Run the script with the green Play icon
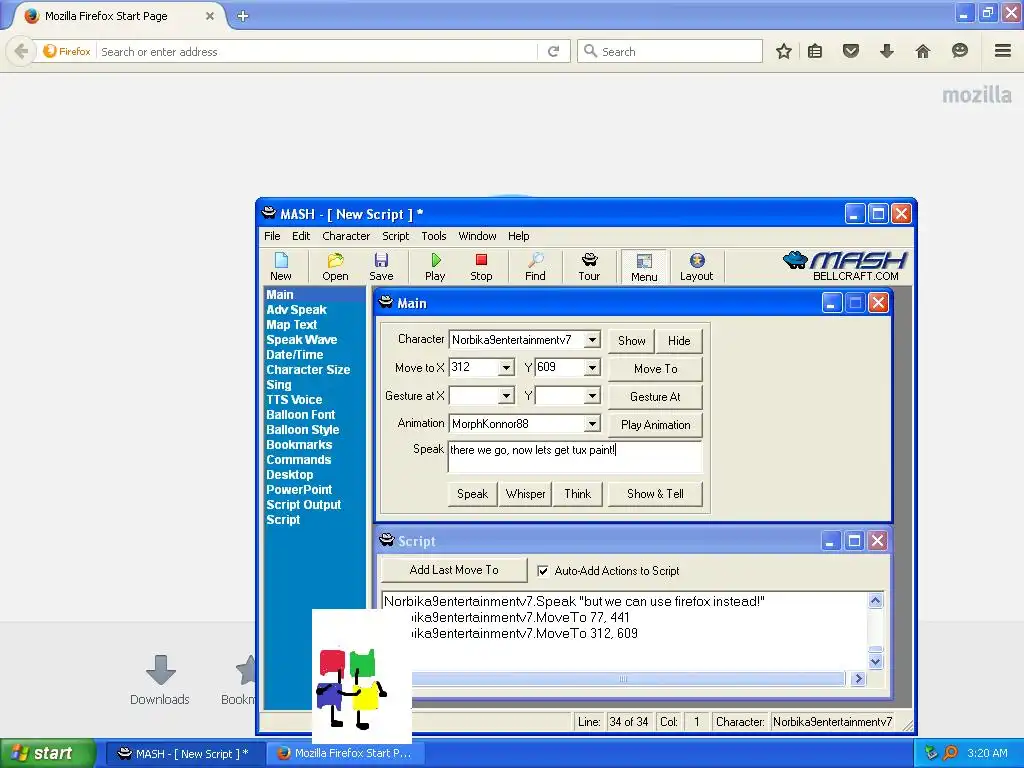1024x768 pixels. (x=435, y=266)
